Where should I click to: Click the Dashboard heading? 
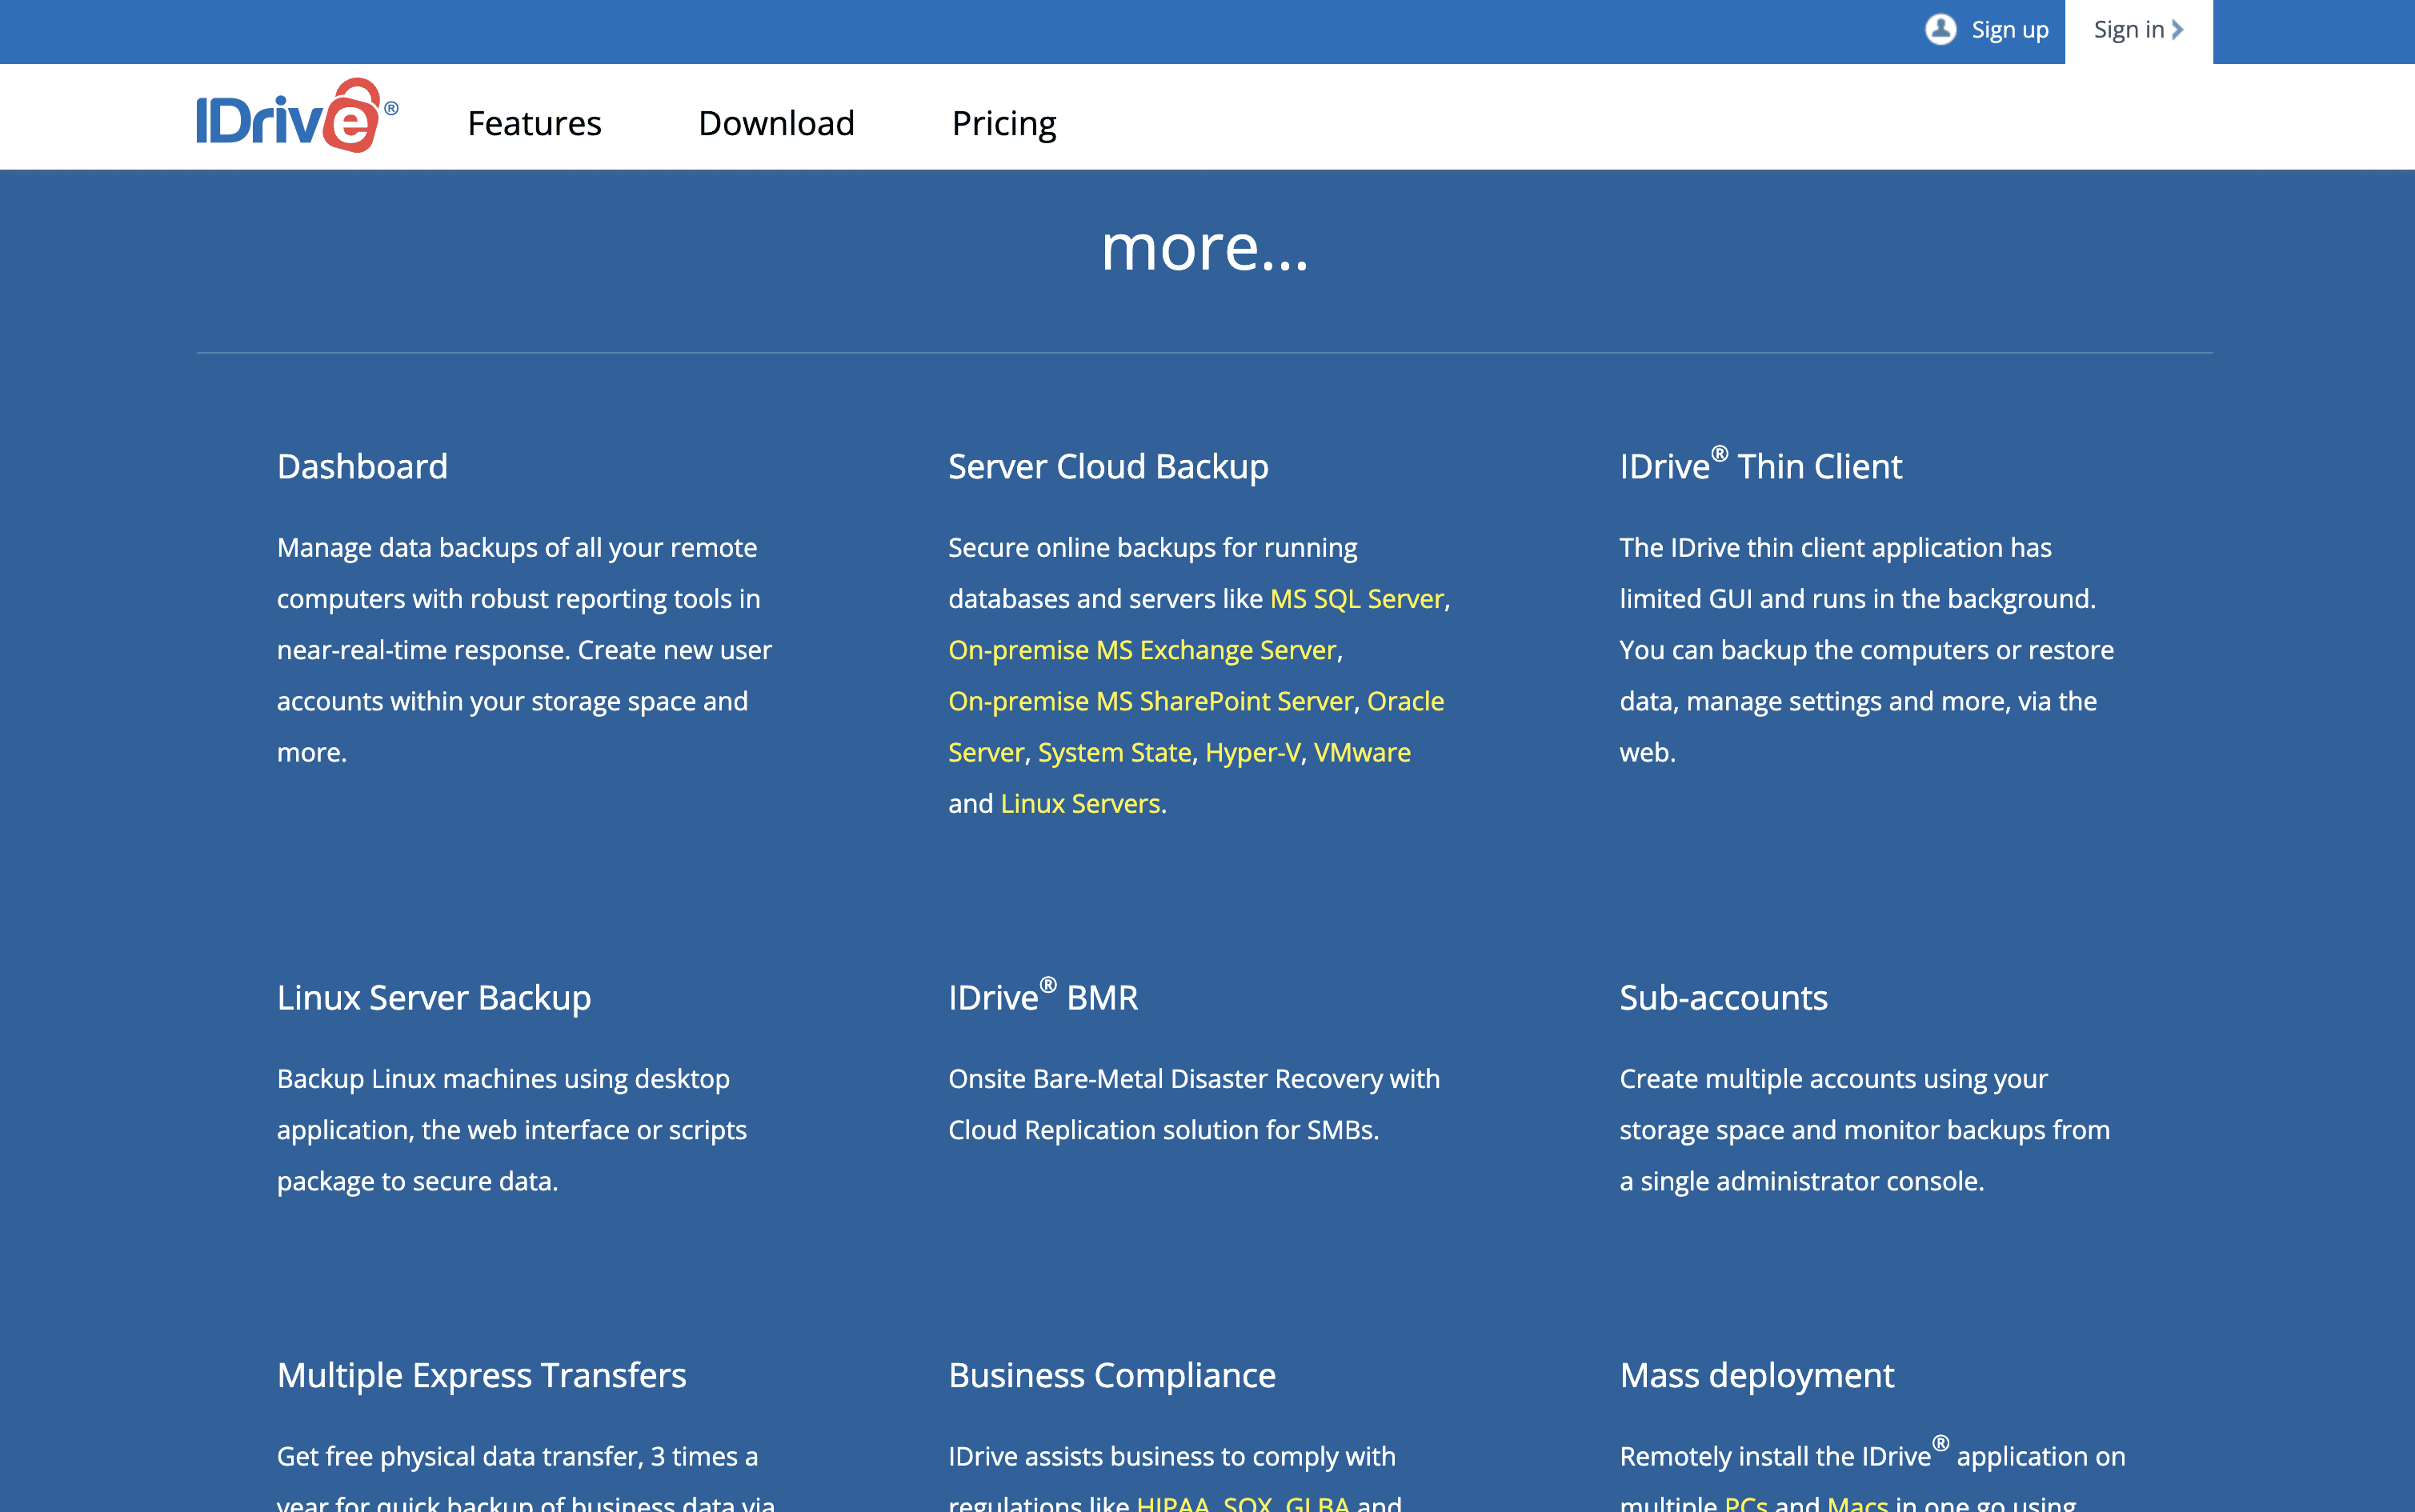[362, 466]
